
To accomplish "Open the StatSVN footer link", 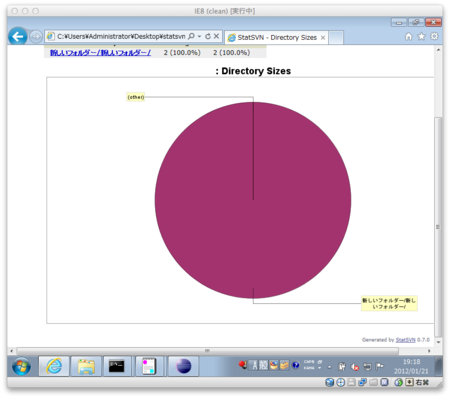I will point(405,340).
